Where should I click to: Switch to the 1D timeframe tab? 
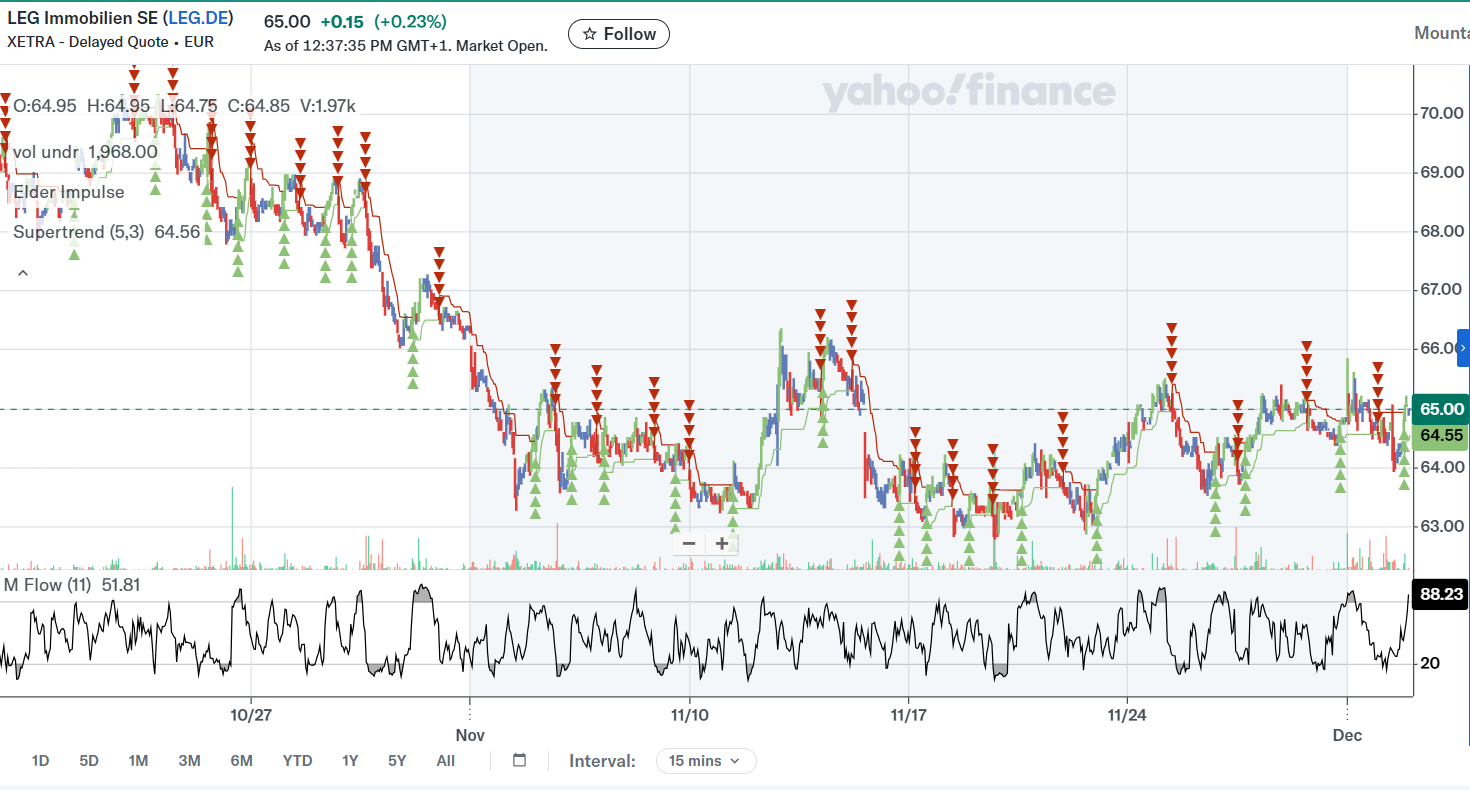tap(40, 761)
